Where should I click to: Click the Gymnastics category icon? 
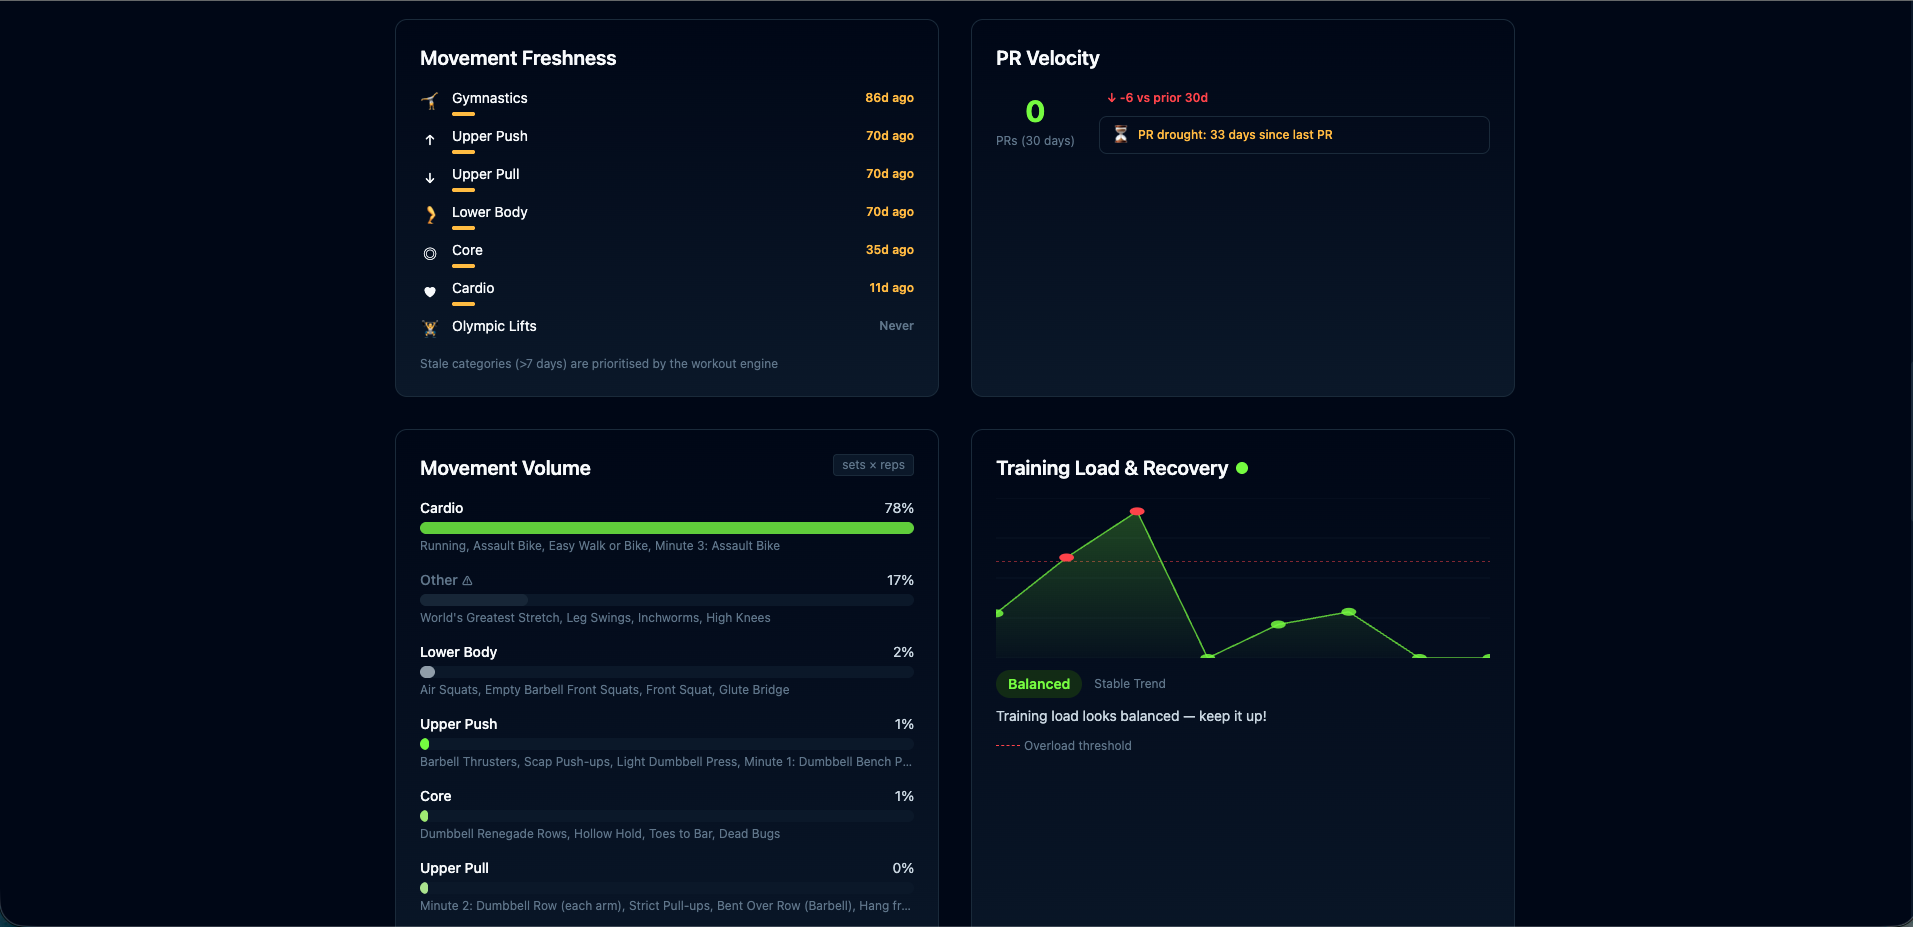pos(430,100)
